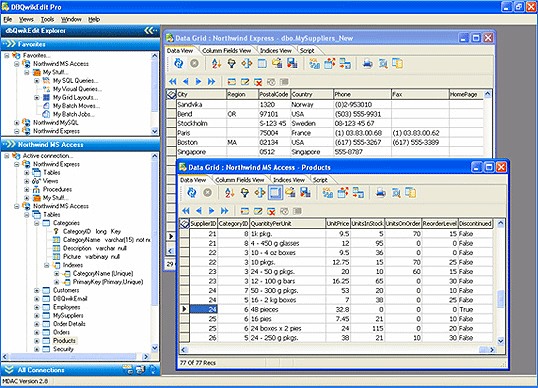The width and height of the screenshot is (538, 388).
Task: Expand Northwind MySQL in Favorites tree
Action: [16, 122]
